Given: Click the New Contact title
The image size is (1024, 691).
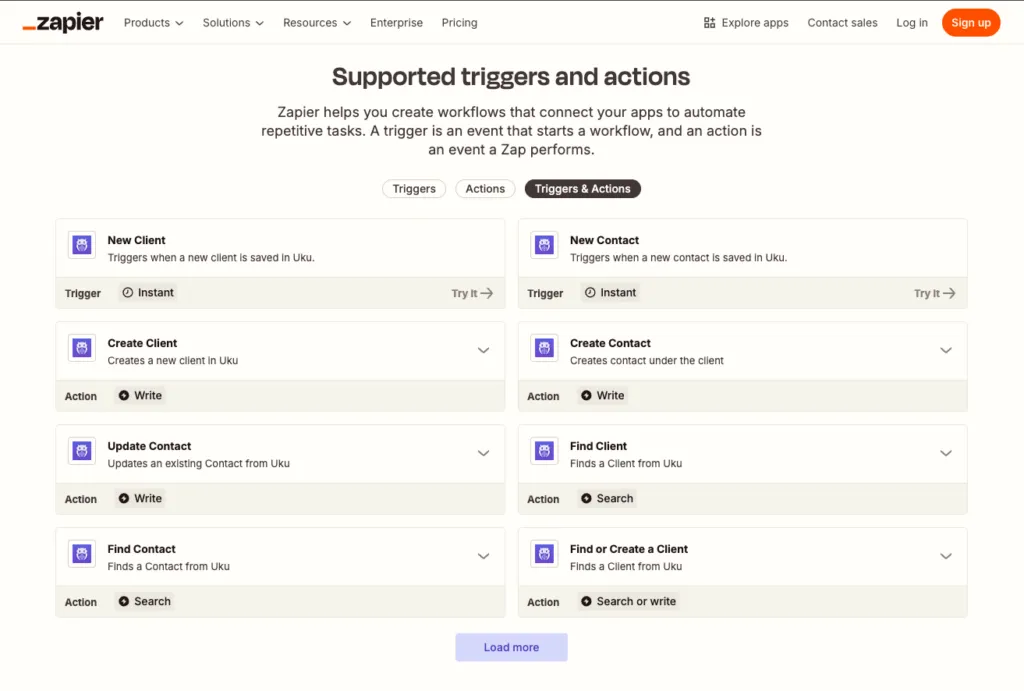Looking at the screenshot, I should [x=604, y=240].
